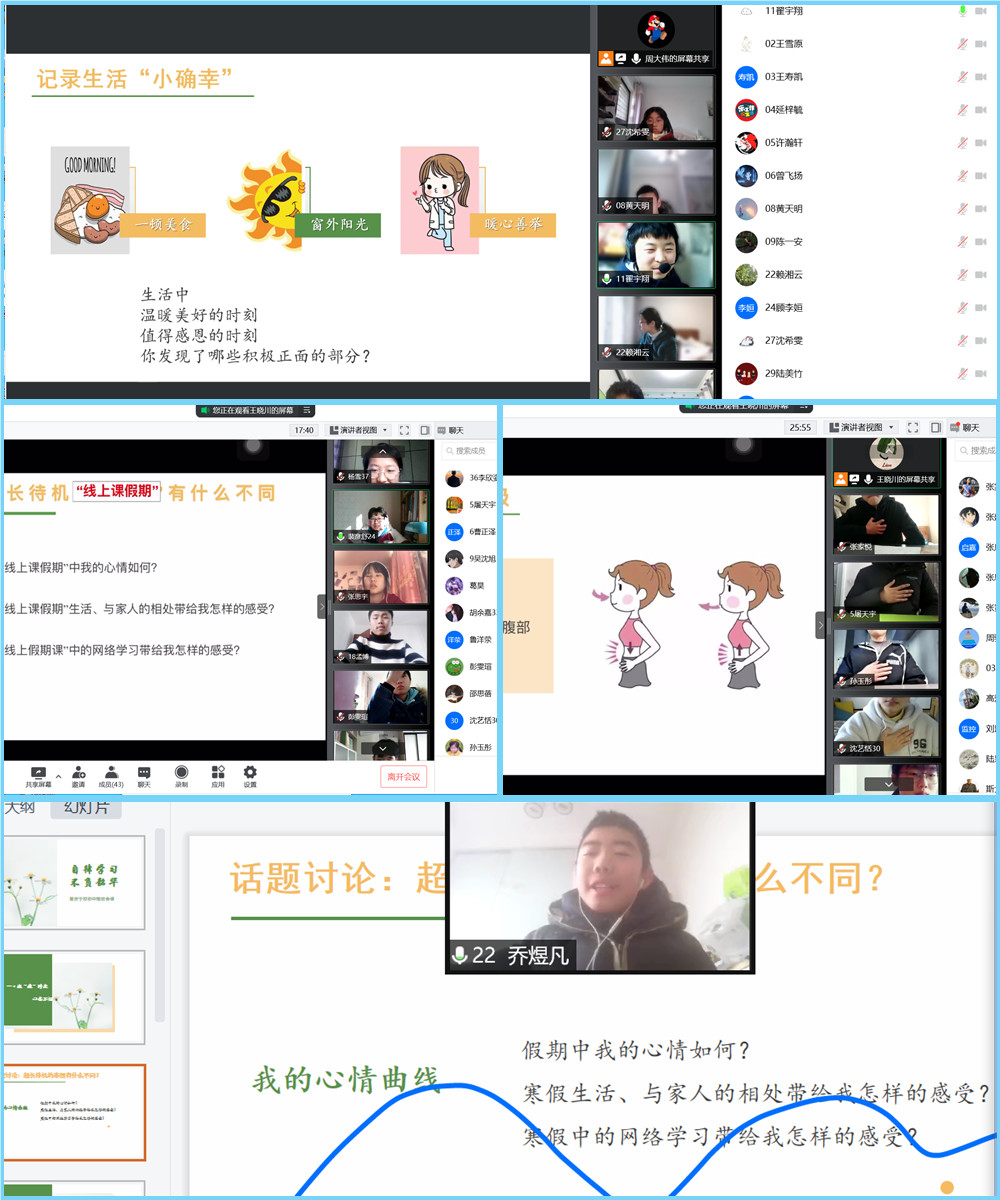
Task: Click the 22 乔煜凡 speaker video
Action: point(600,888)
